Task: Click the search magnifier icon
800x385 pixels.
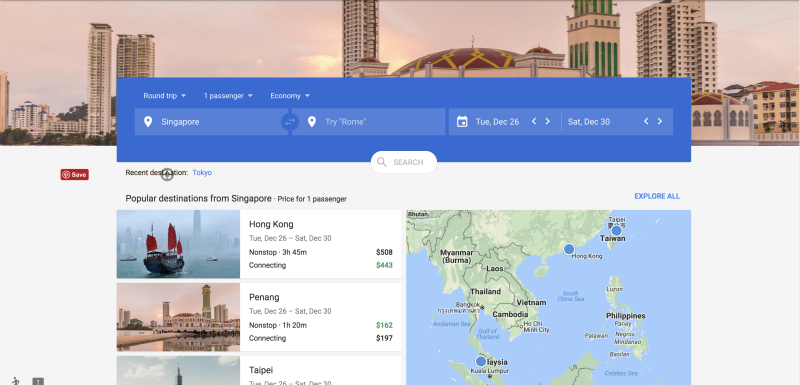Action: pos(382,162)
